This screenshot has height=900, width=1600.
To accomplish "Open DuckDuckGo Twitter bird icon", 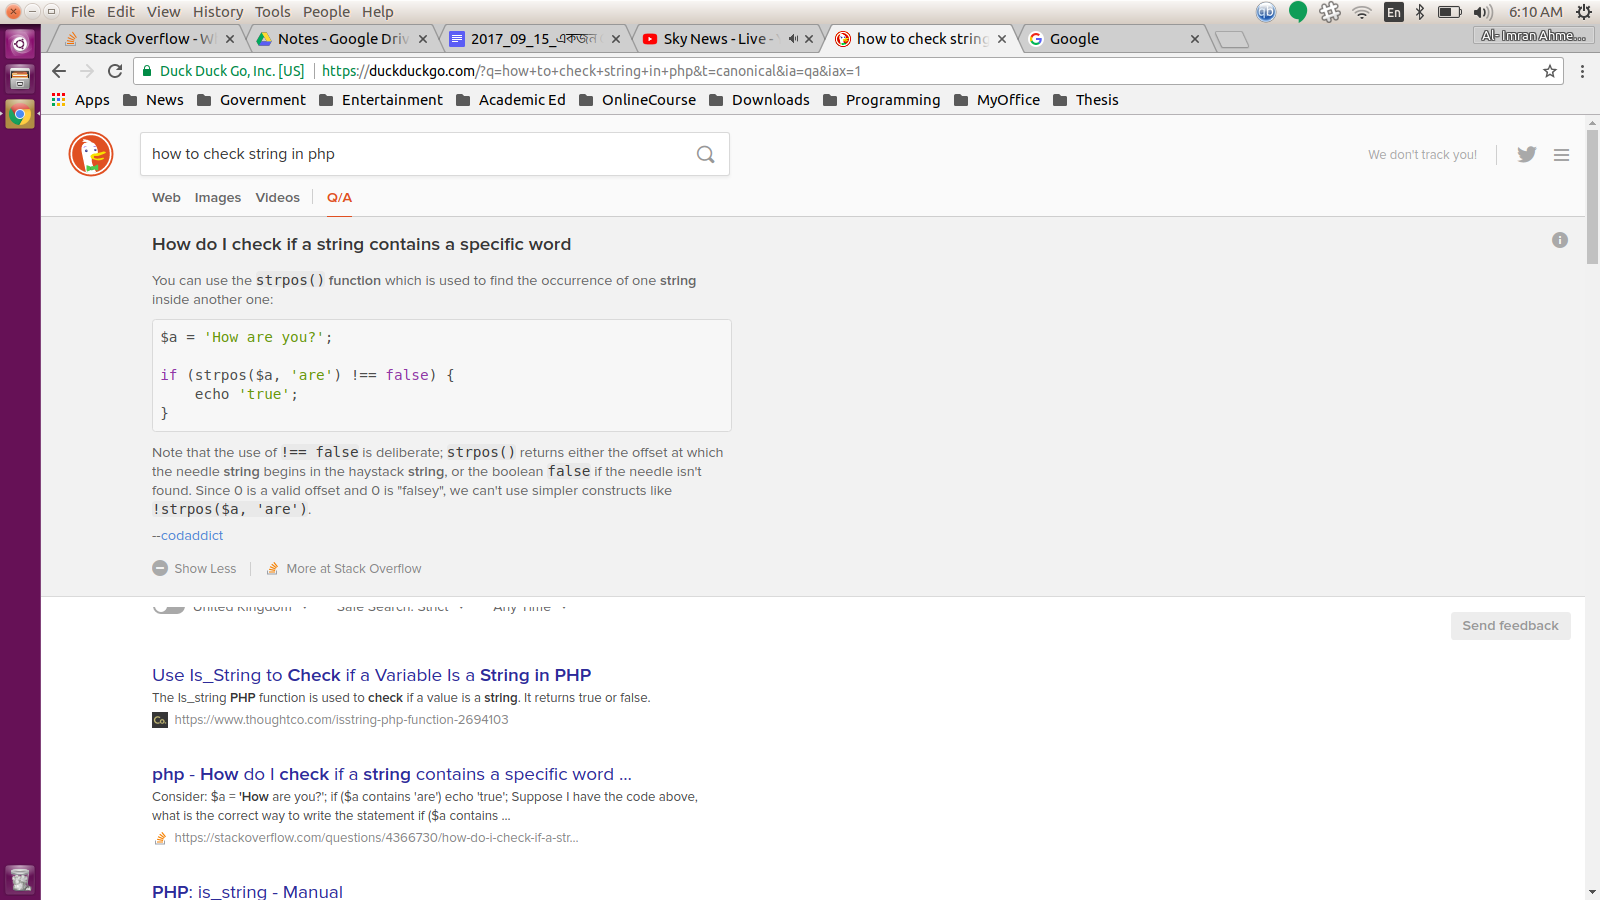I will tap(1526, 154).
